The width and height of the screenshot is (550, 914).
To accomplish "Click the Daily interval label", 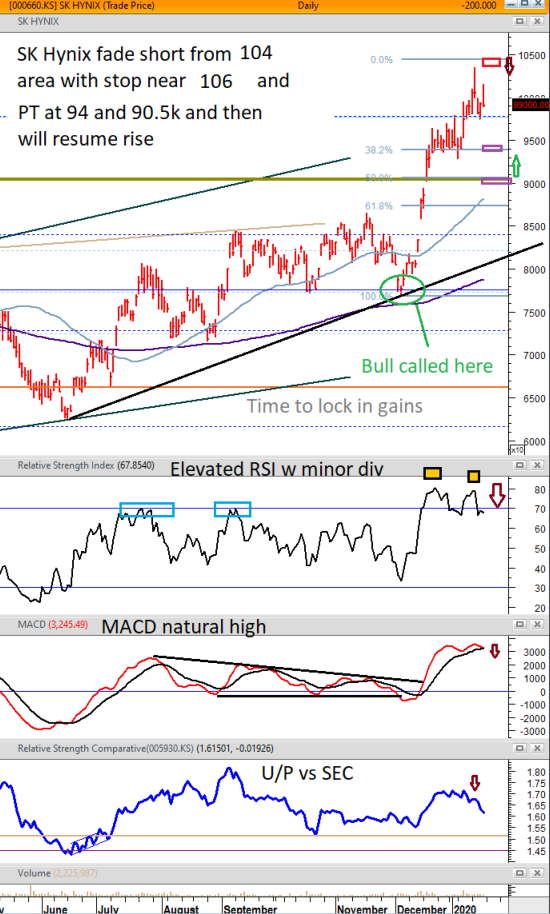I will (x=308, y=5).
